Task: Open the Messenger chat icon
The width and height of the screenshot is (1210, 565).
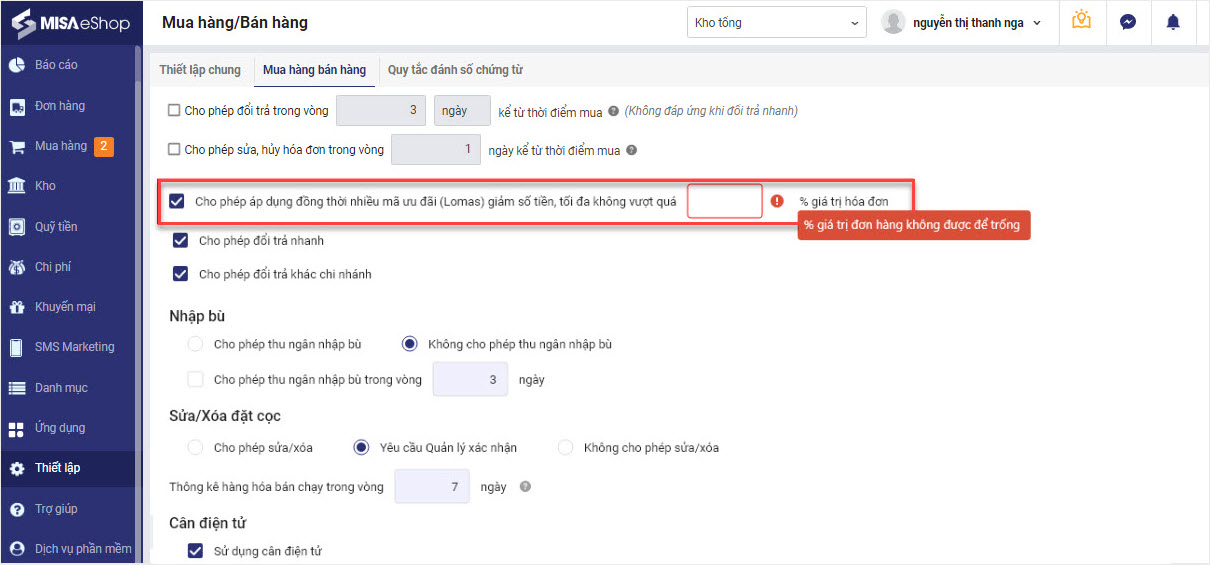Action: 1127,22
